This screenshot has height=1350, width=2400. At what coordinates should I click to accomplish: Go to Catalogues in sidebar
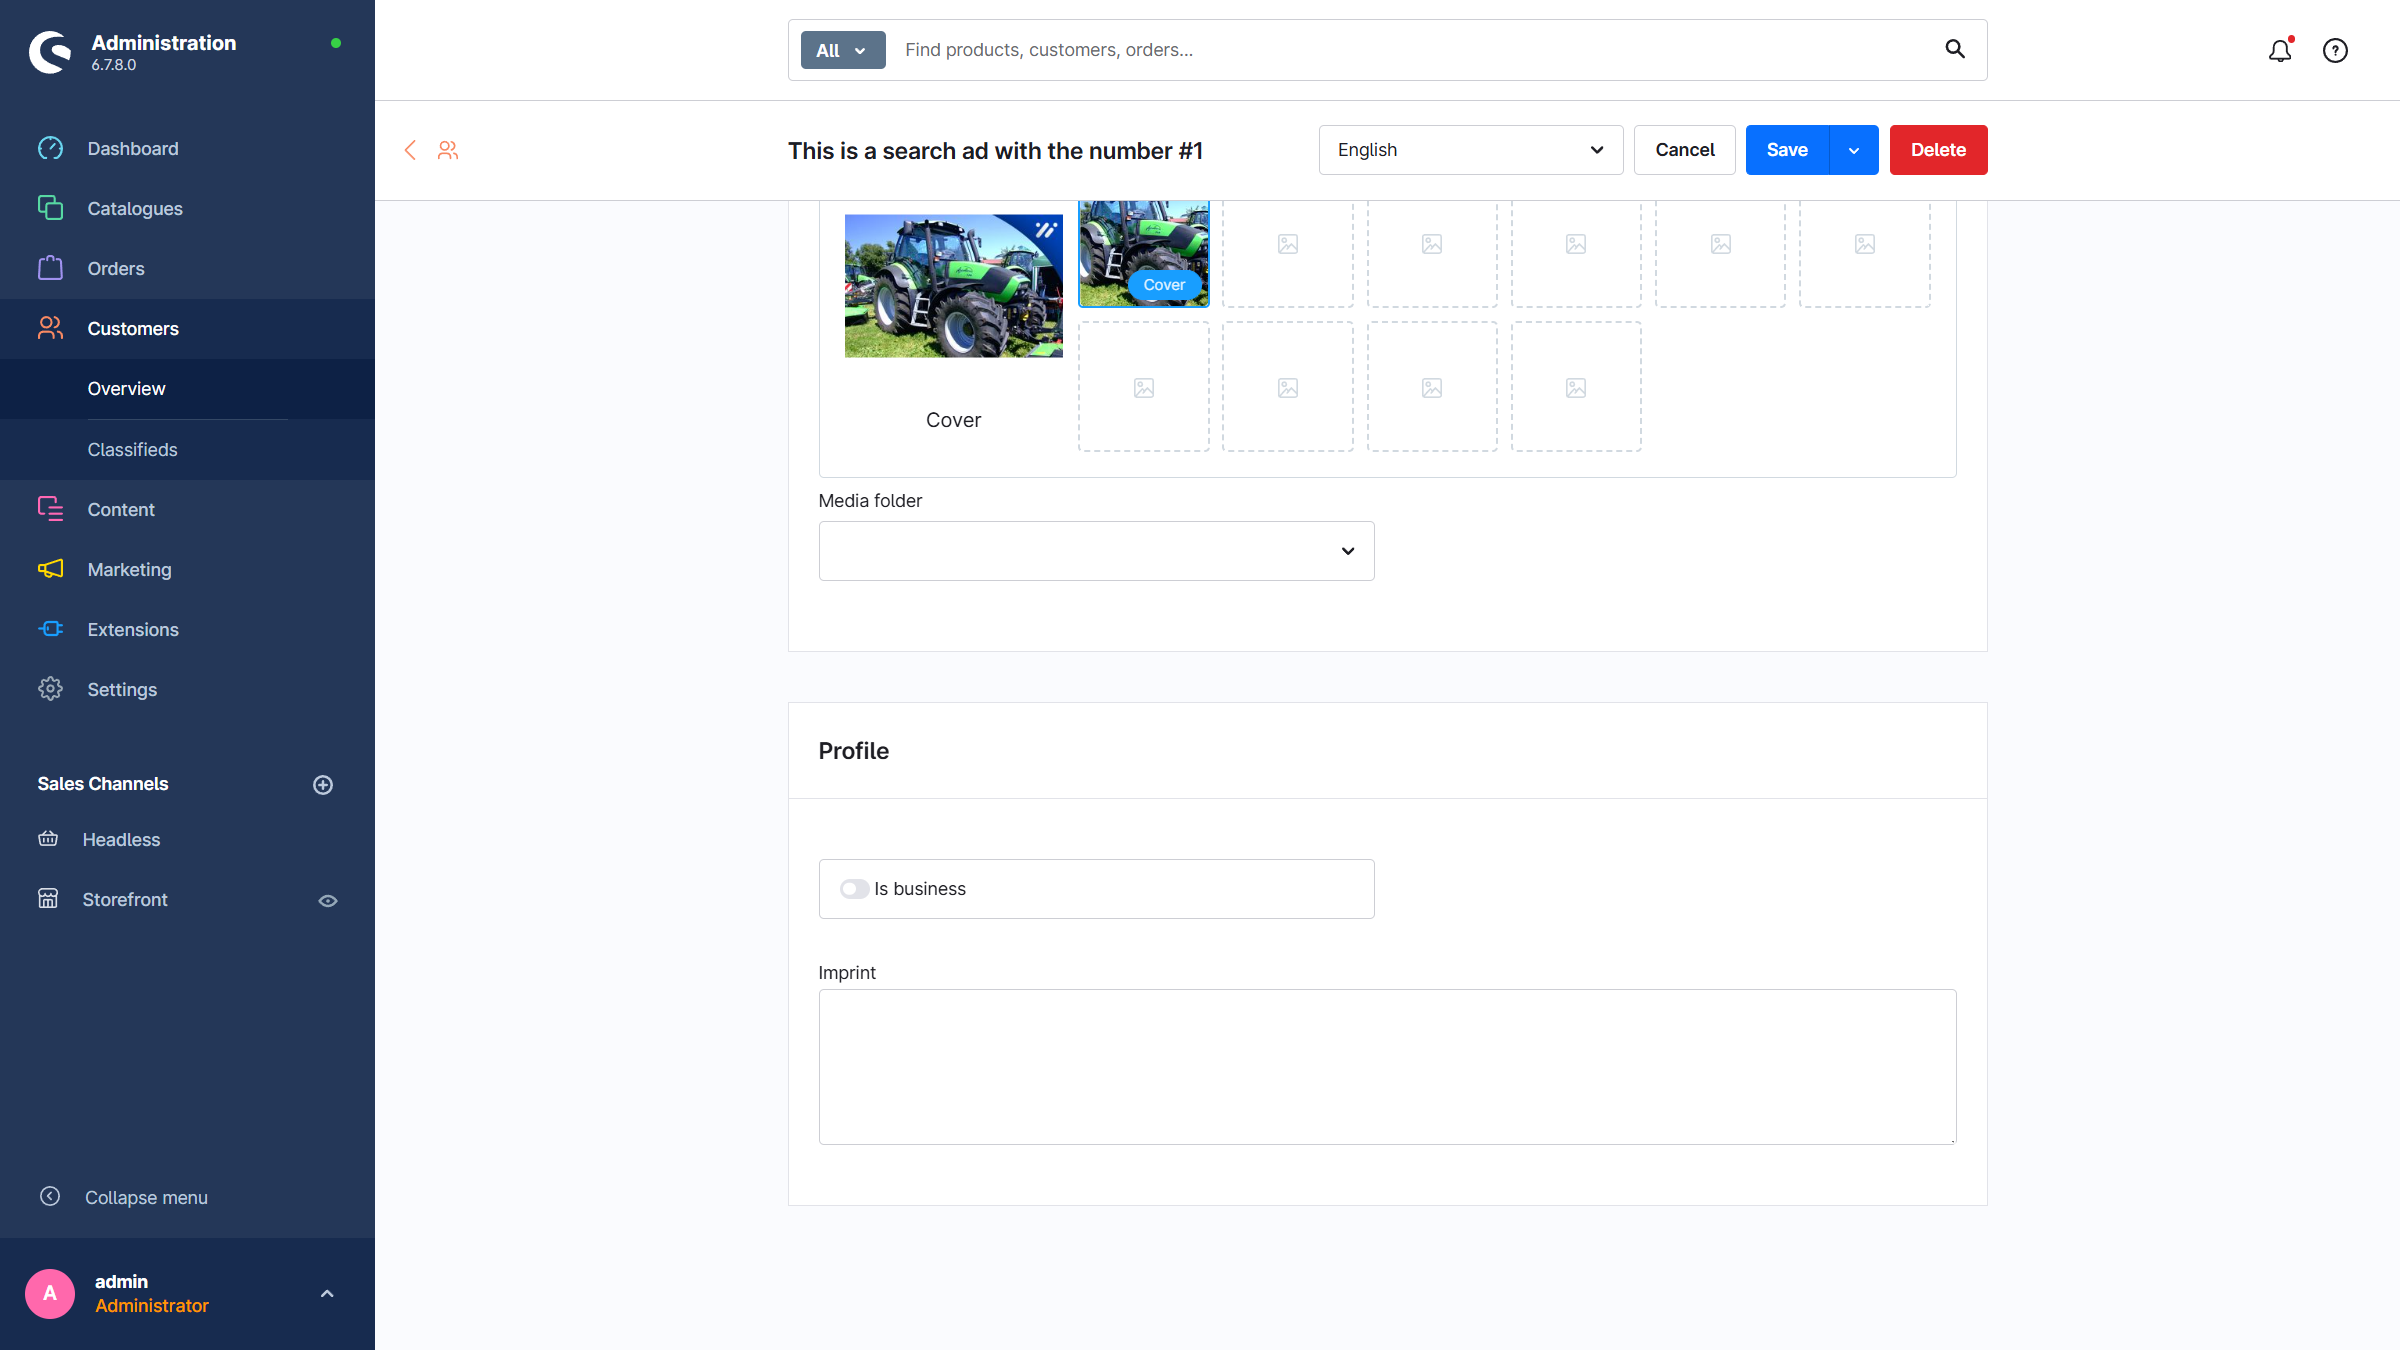[x=134, y=209]
